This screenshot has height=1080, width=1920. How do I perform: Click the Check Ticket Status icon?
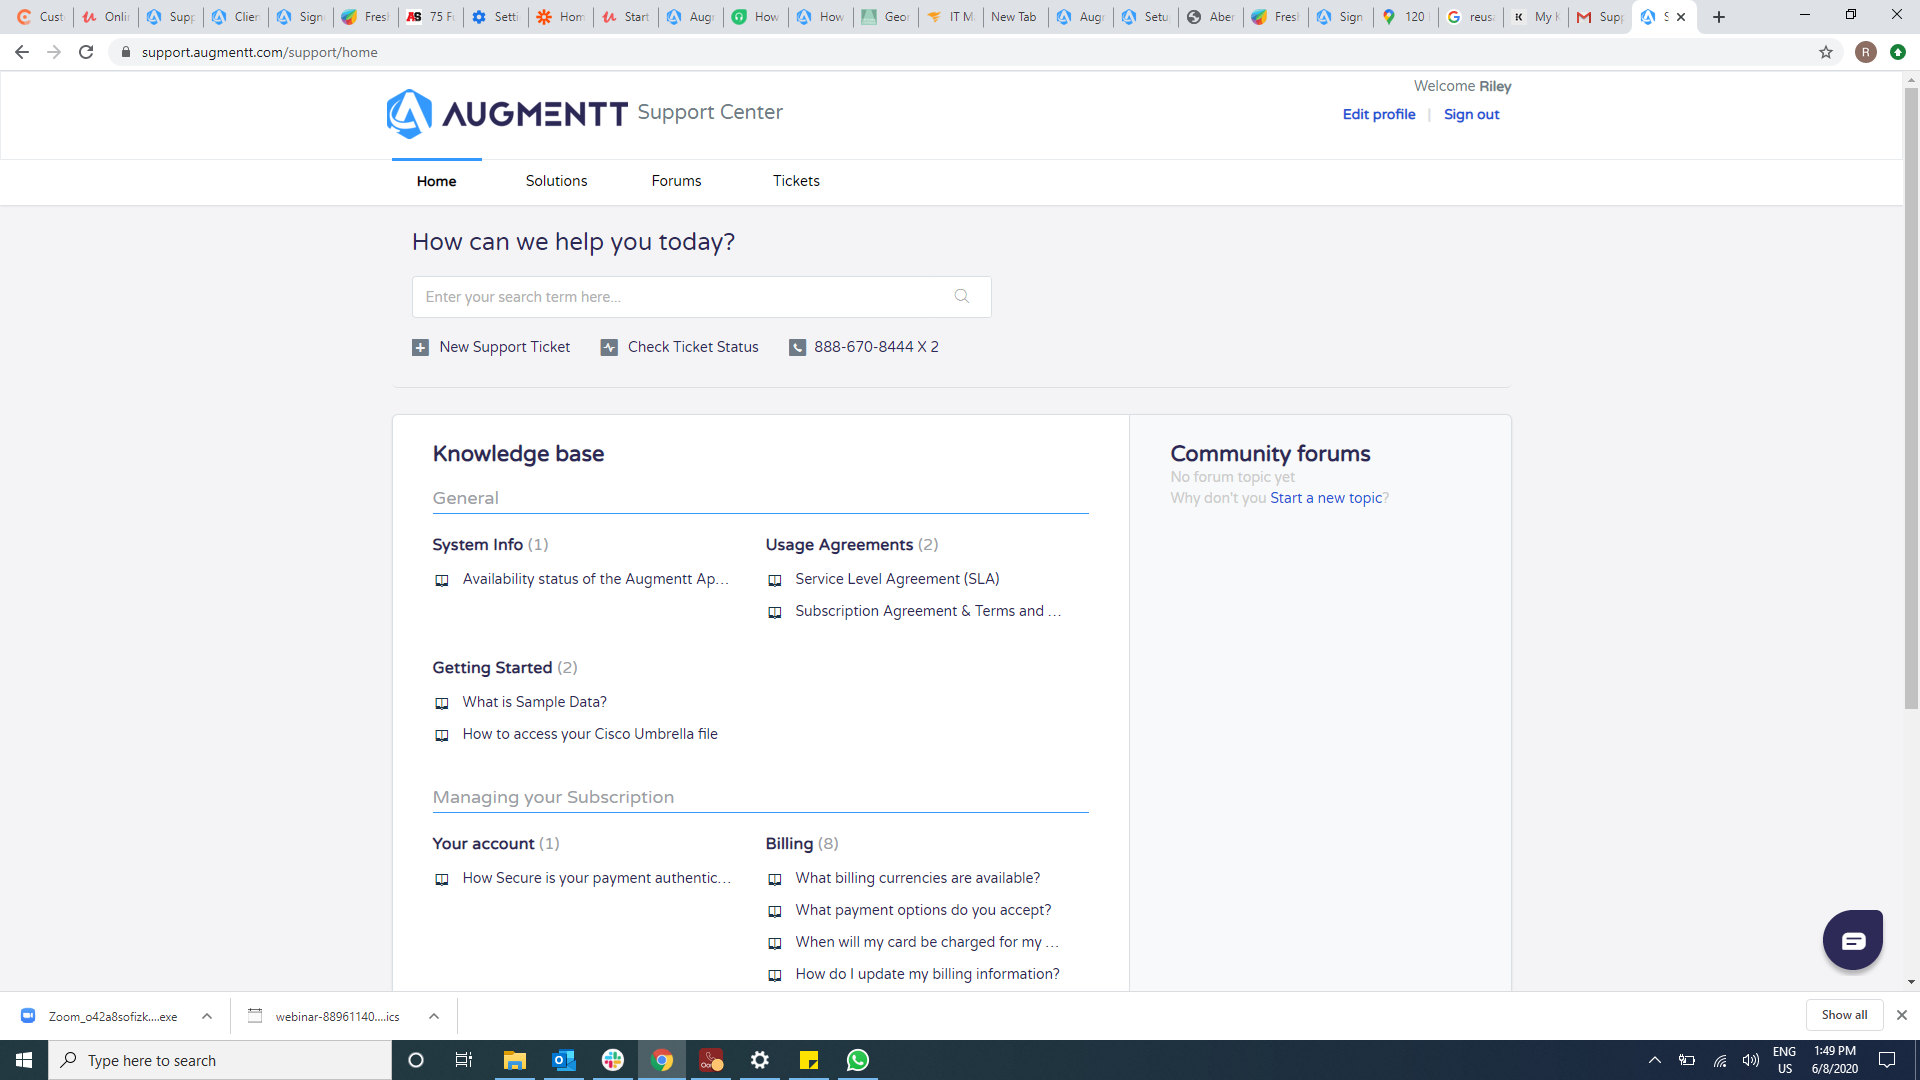pyautogui.click(x=608, y=347)
